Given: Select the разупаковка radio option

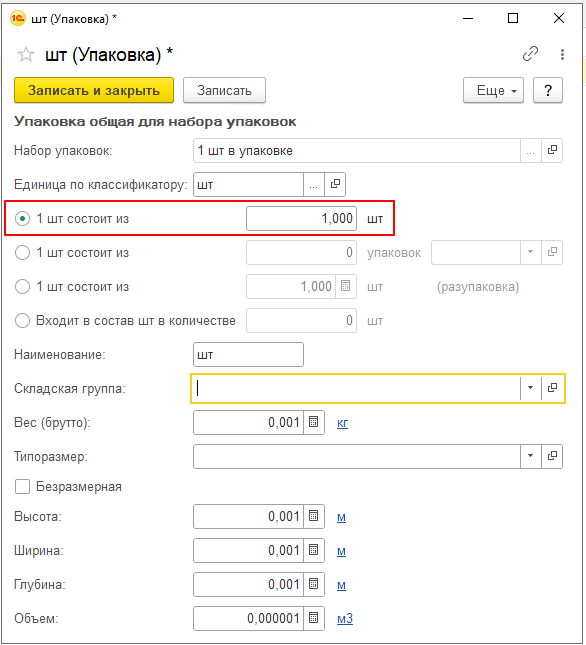Looking at the screenshot, I should 22,286.
